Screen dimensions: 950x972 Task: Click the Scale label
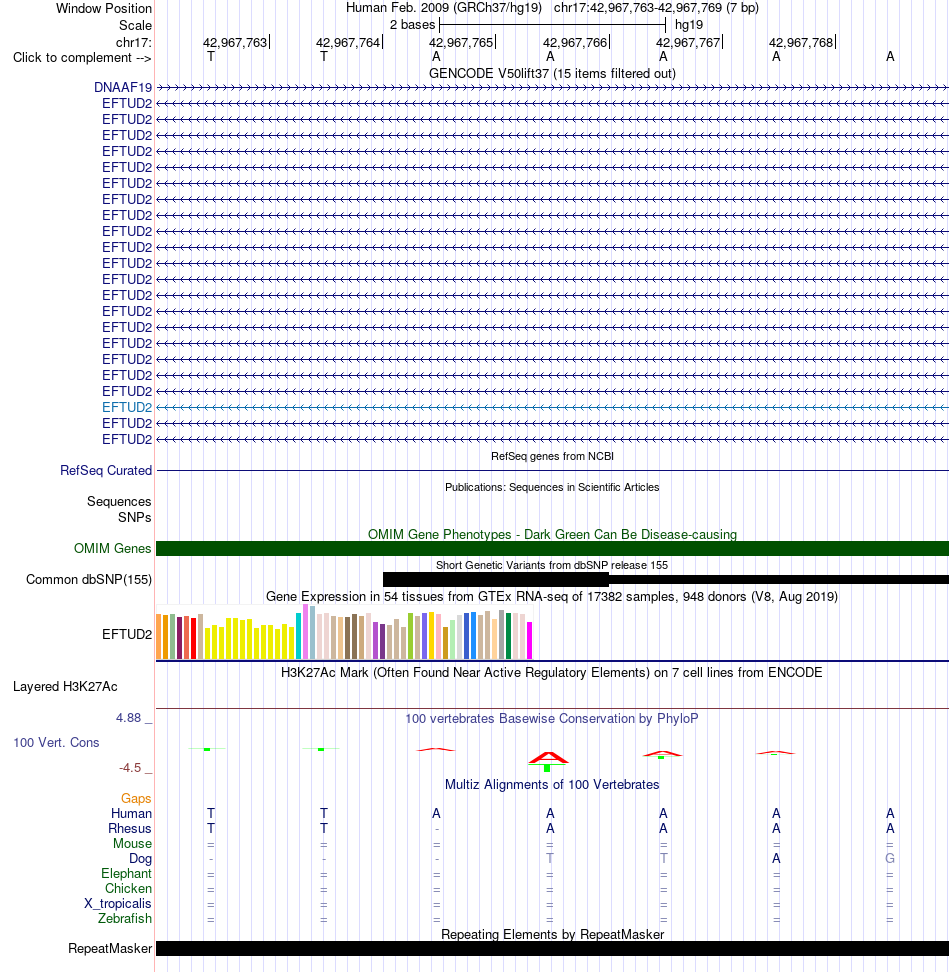[135, 25]
